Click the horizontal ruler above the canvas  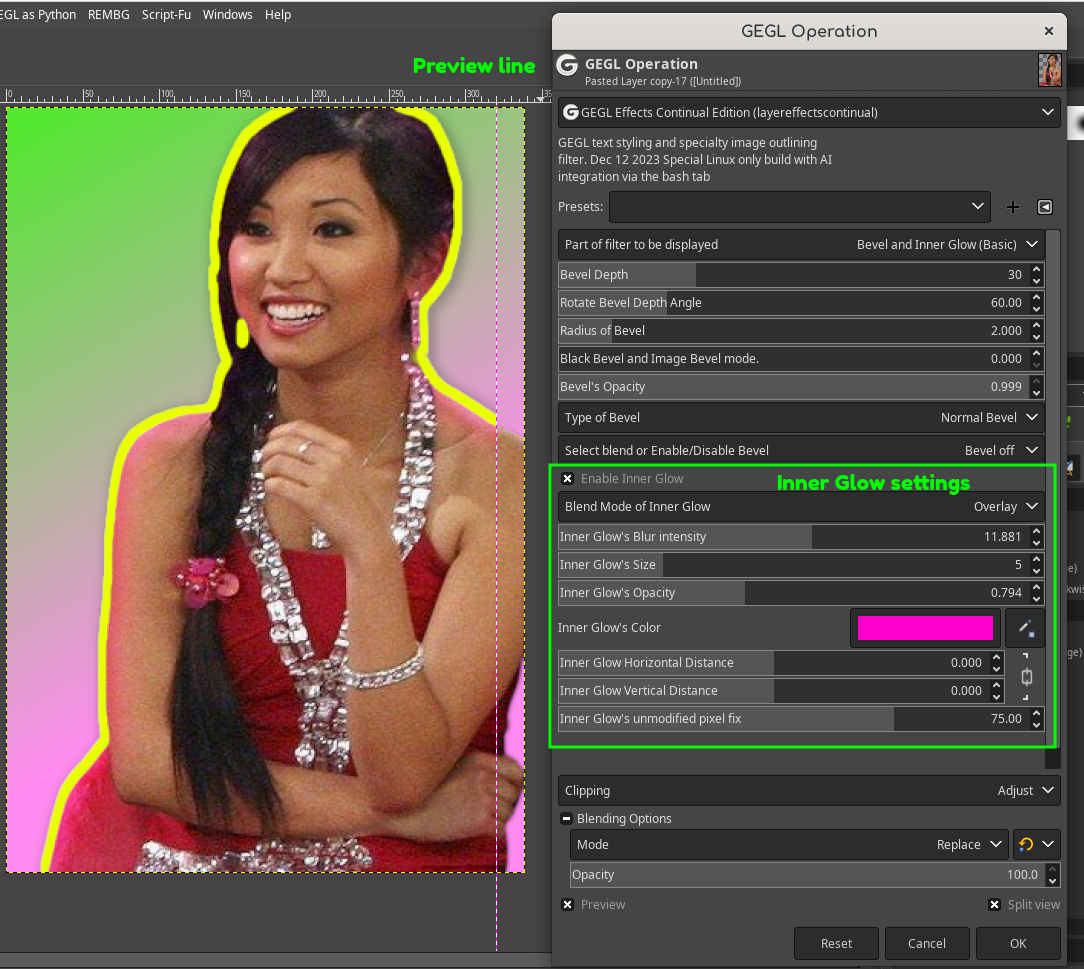(x=275, y=95)
